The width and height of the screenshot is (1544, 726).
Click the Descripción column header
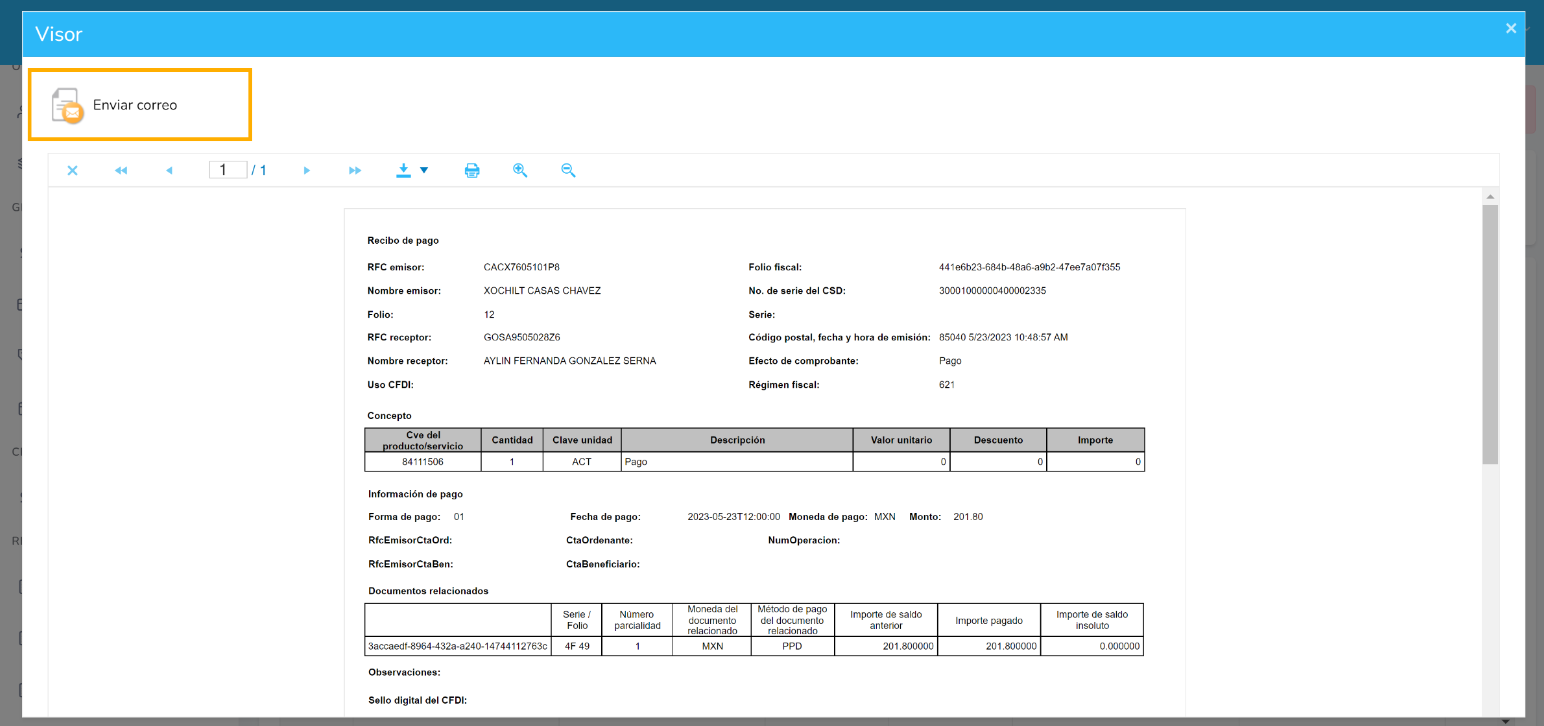737,440
